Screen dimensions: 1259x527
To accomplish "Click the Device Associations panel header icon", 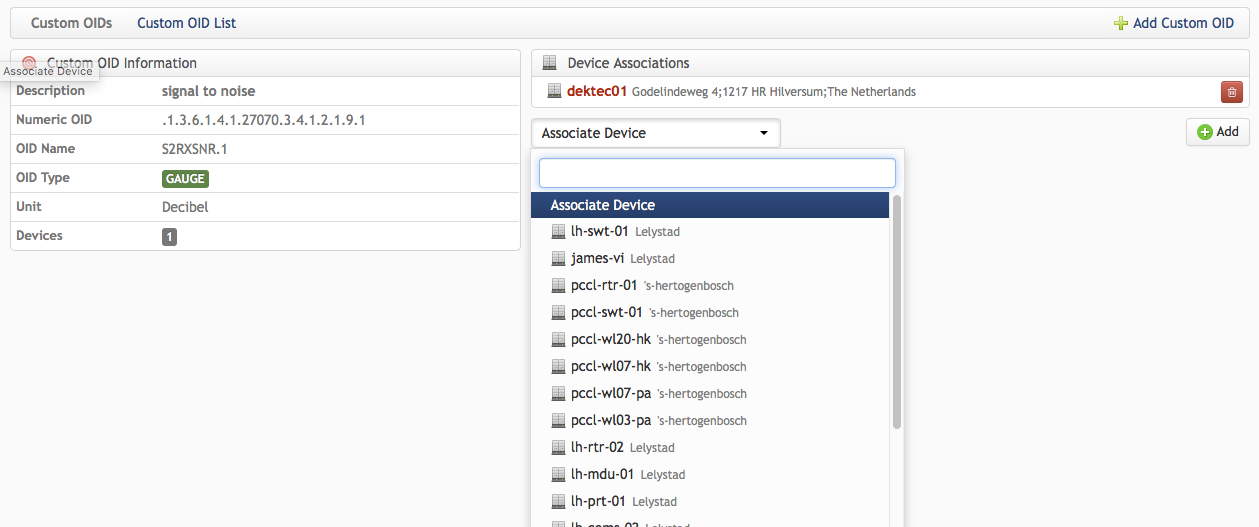I will tap(549, 63).
